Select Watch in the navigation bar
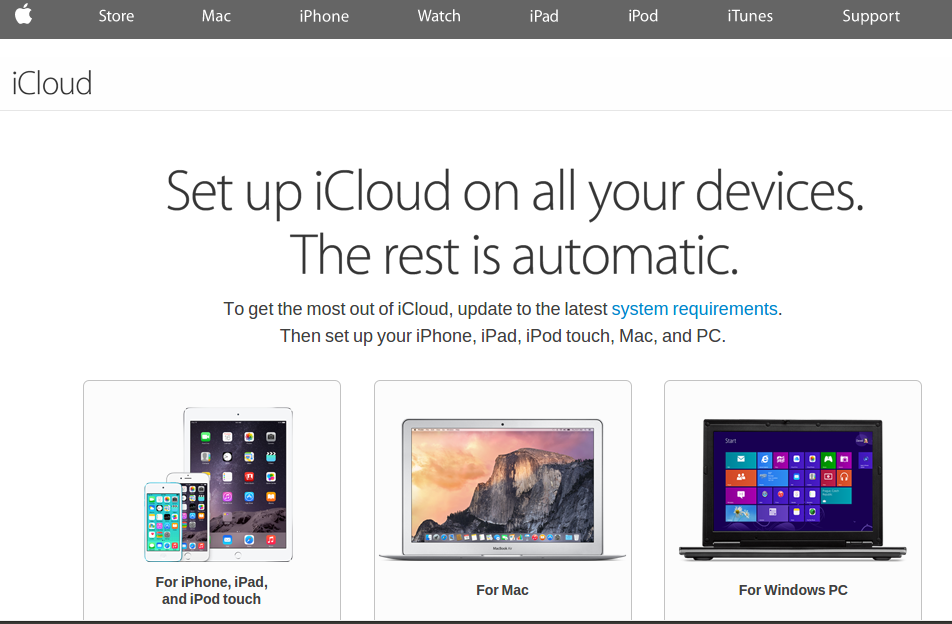The width and height of the screenshot is (952, 624). 439,16
